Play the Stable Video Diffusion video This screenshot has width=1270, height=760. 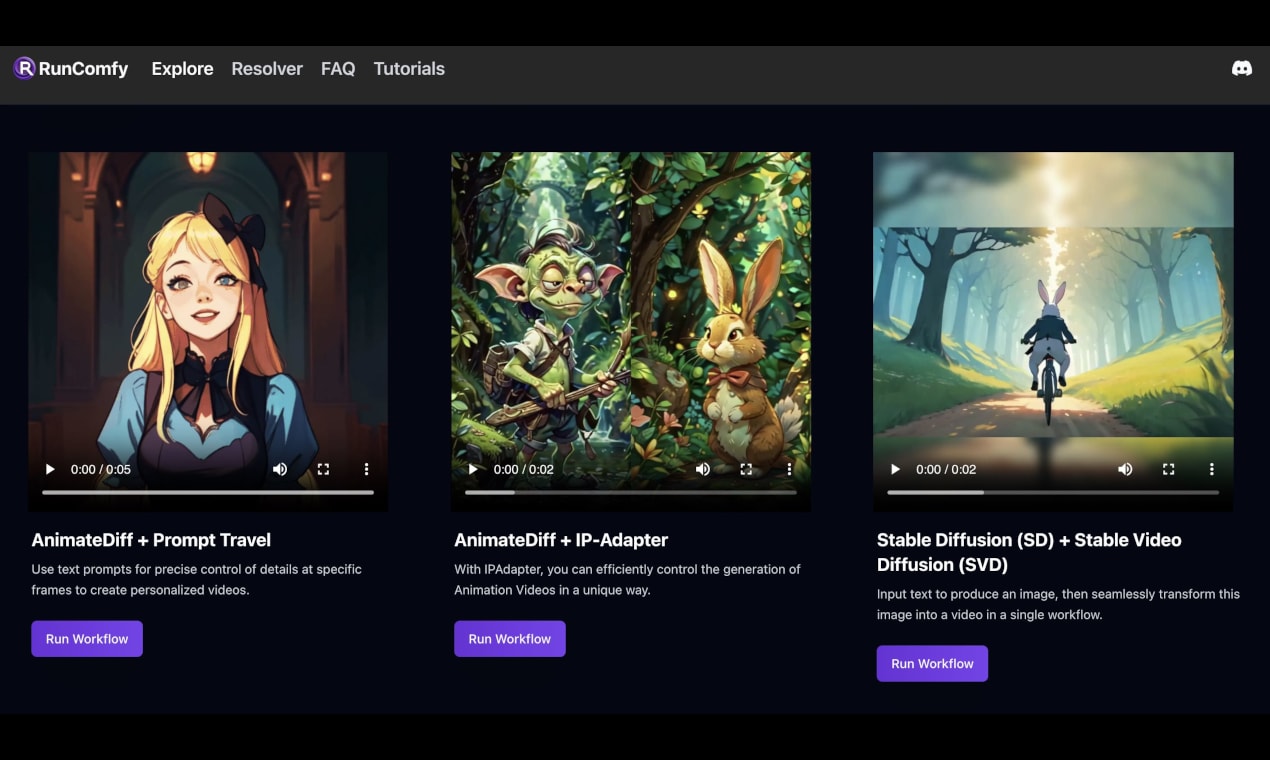click(x=896, y=469)
